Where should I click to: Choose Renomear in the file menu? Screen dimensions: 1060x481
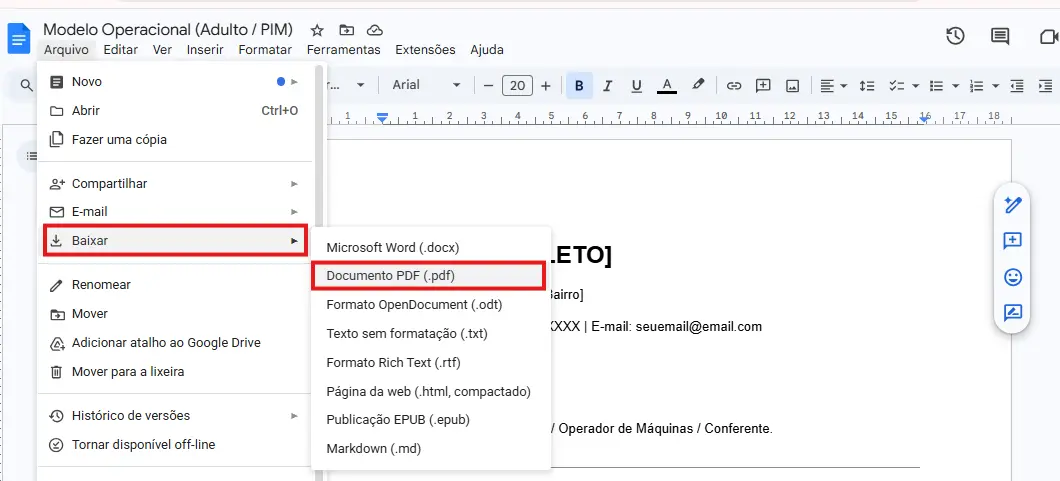[176, 285]
